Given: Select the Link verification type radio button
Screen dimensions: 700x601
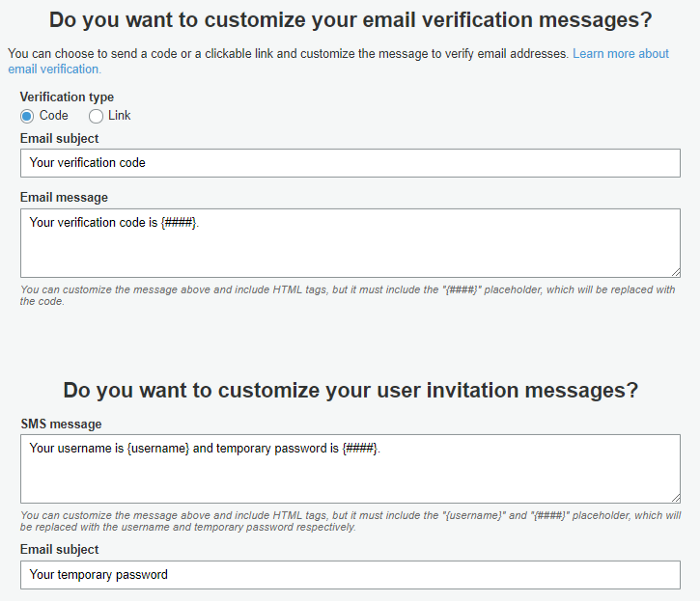Looking at the screenshot, I should tap(96, 116).
